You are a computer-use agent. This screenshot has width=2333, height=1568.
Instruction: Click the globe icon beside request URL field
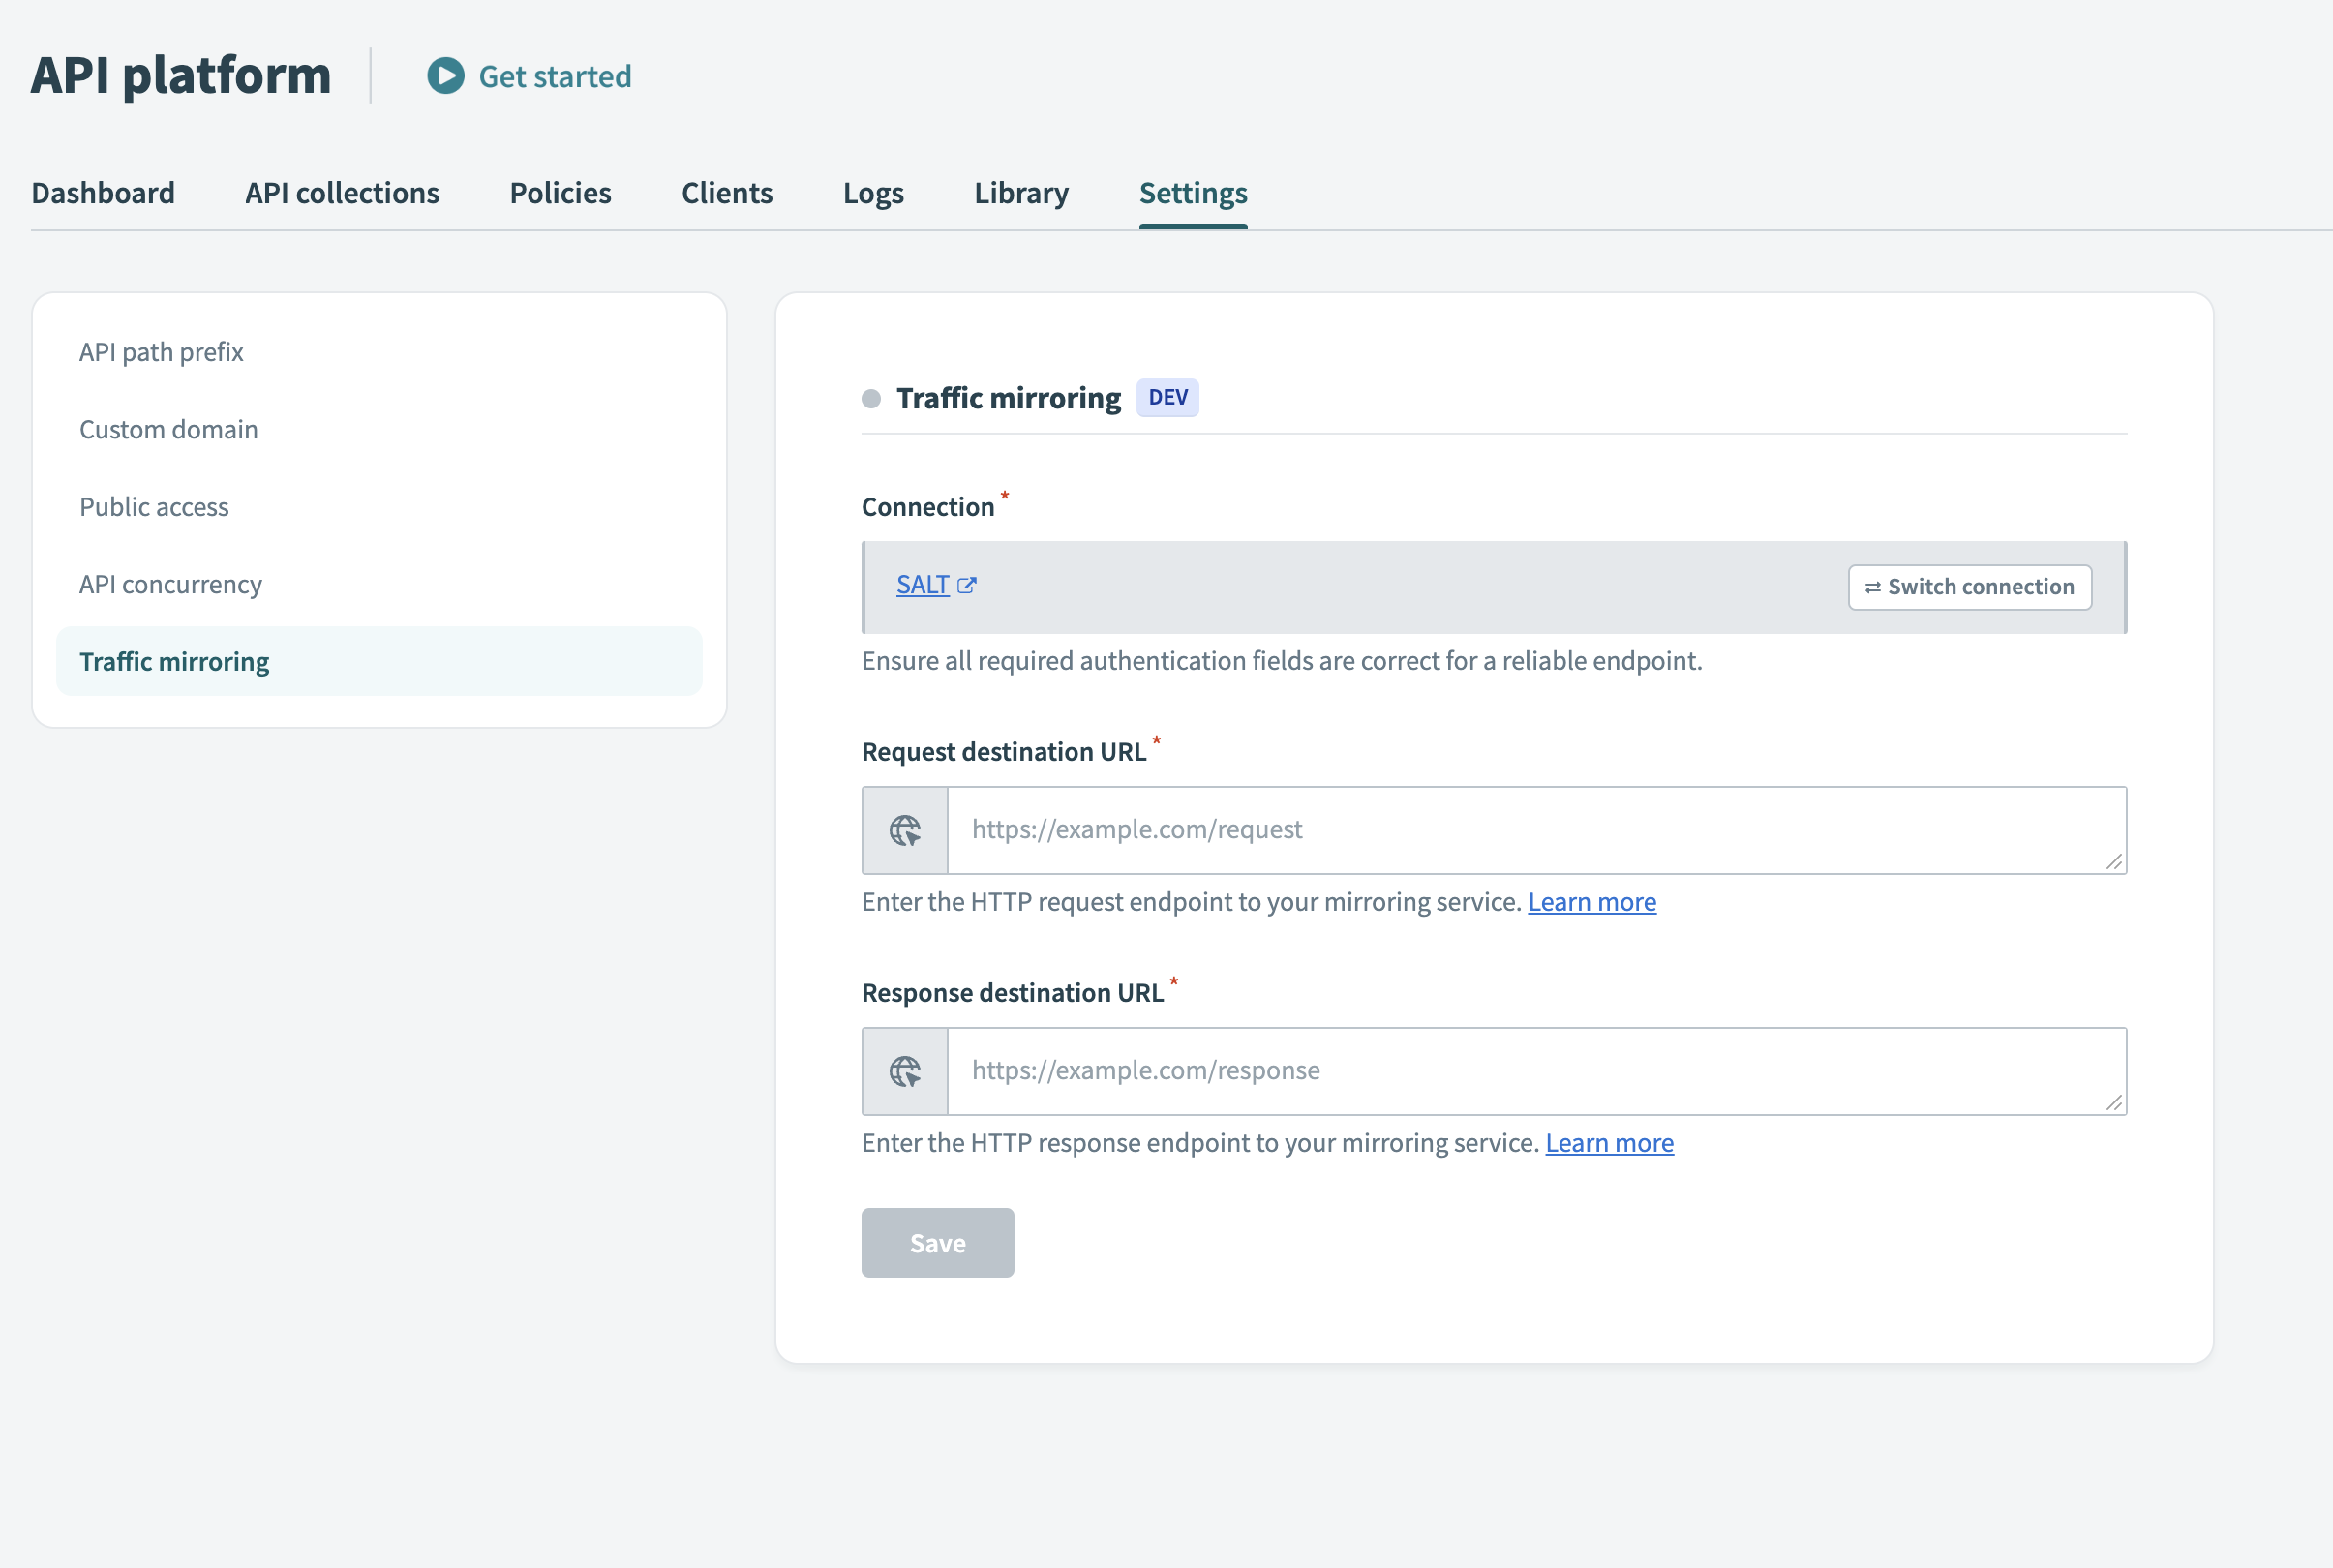[x=904, y=829]
